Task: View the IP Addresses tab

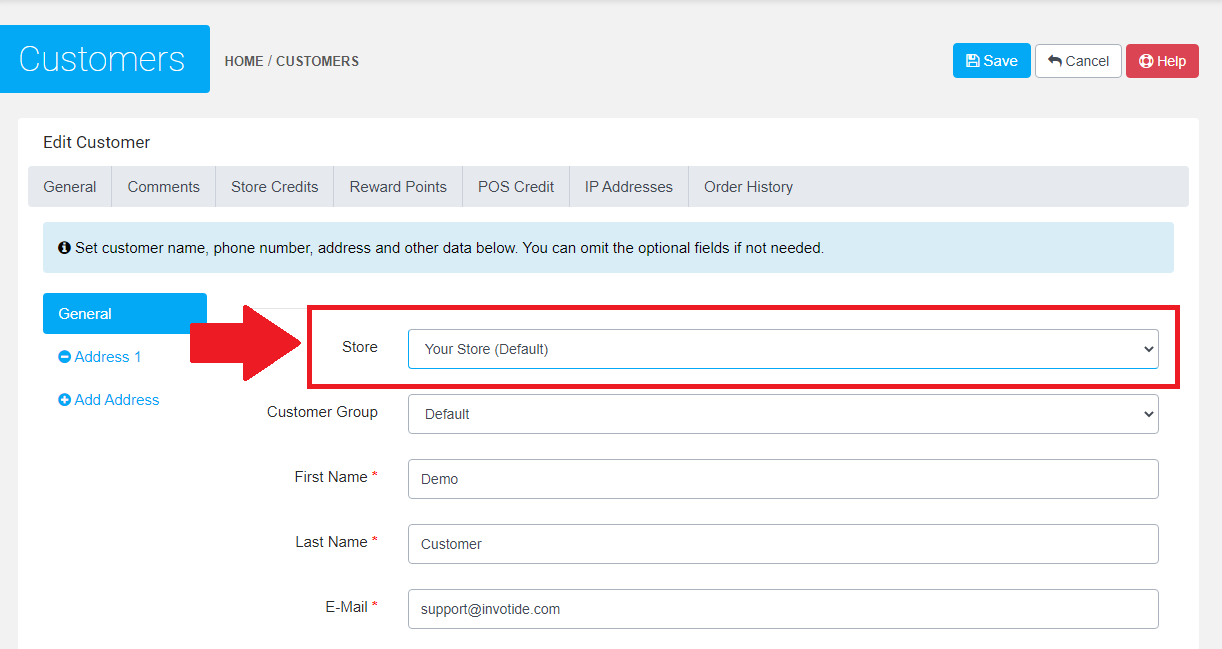Action: [628, 187]
